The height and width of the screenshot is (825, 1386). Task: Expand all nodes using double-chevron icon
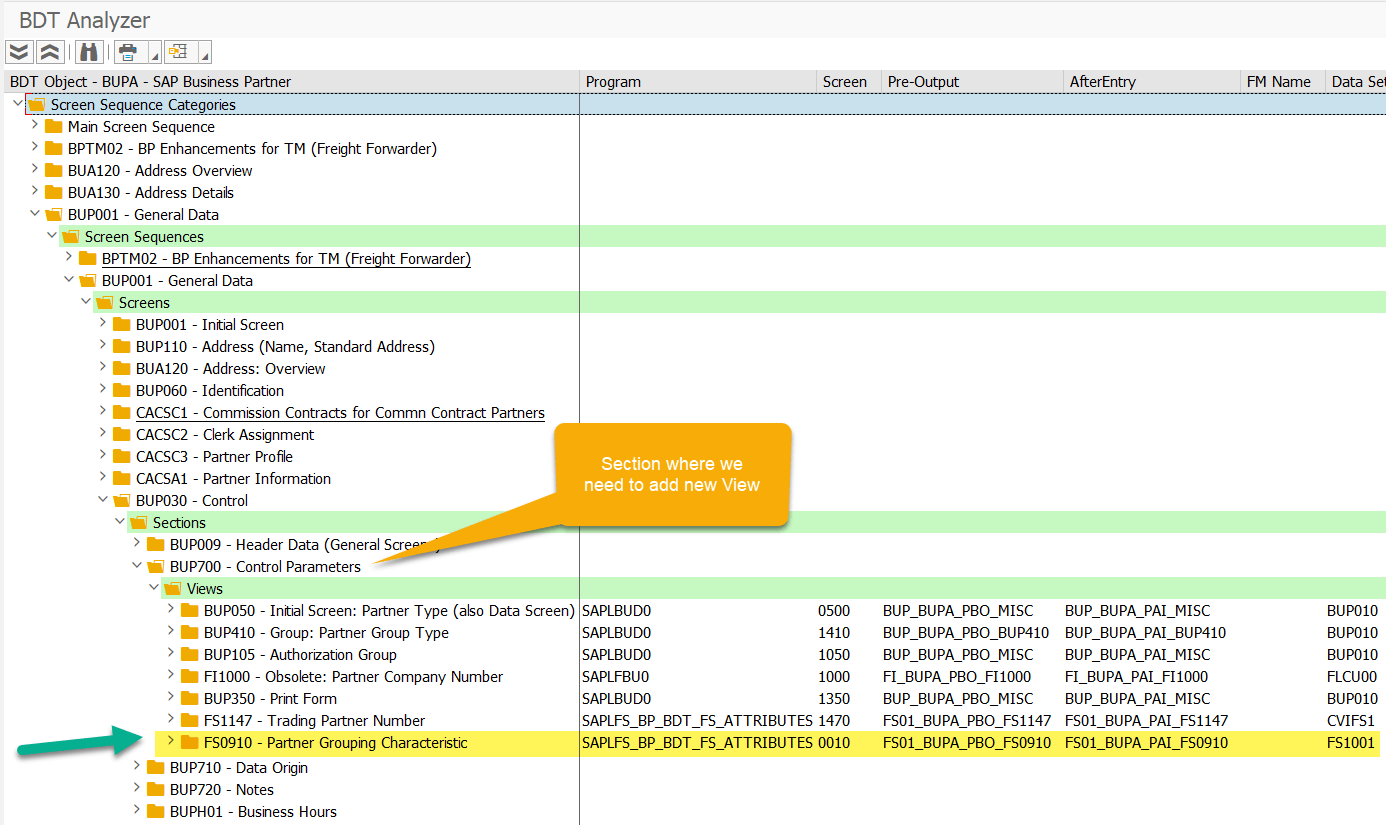pos(18,51)
